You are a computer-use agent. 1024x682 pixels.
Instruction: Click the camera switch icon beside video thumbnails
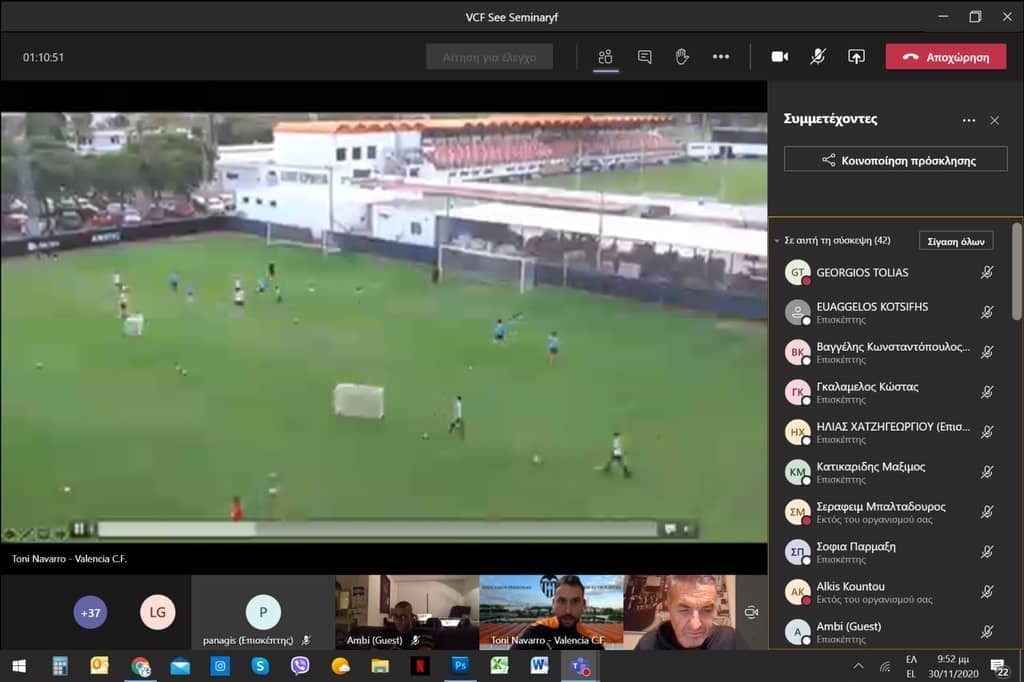(751, 612)
